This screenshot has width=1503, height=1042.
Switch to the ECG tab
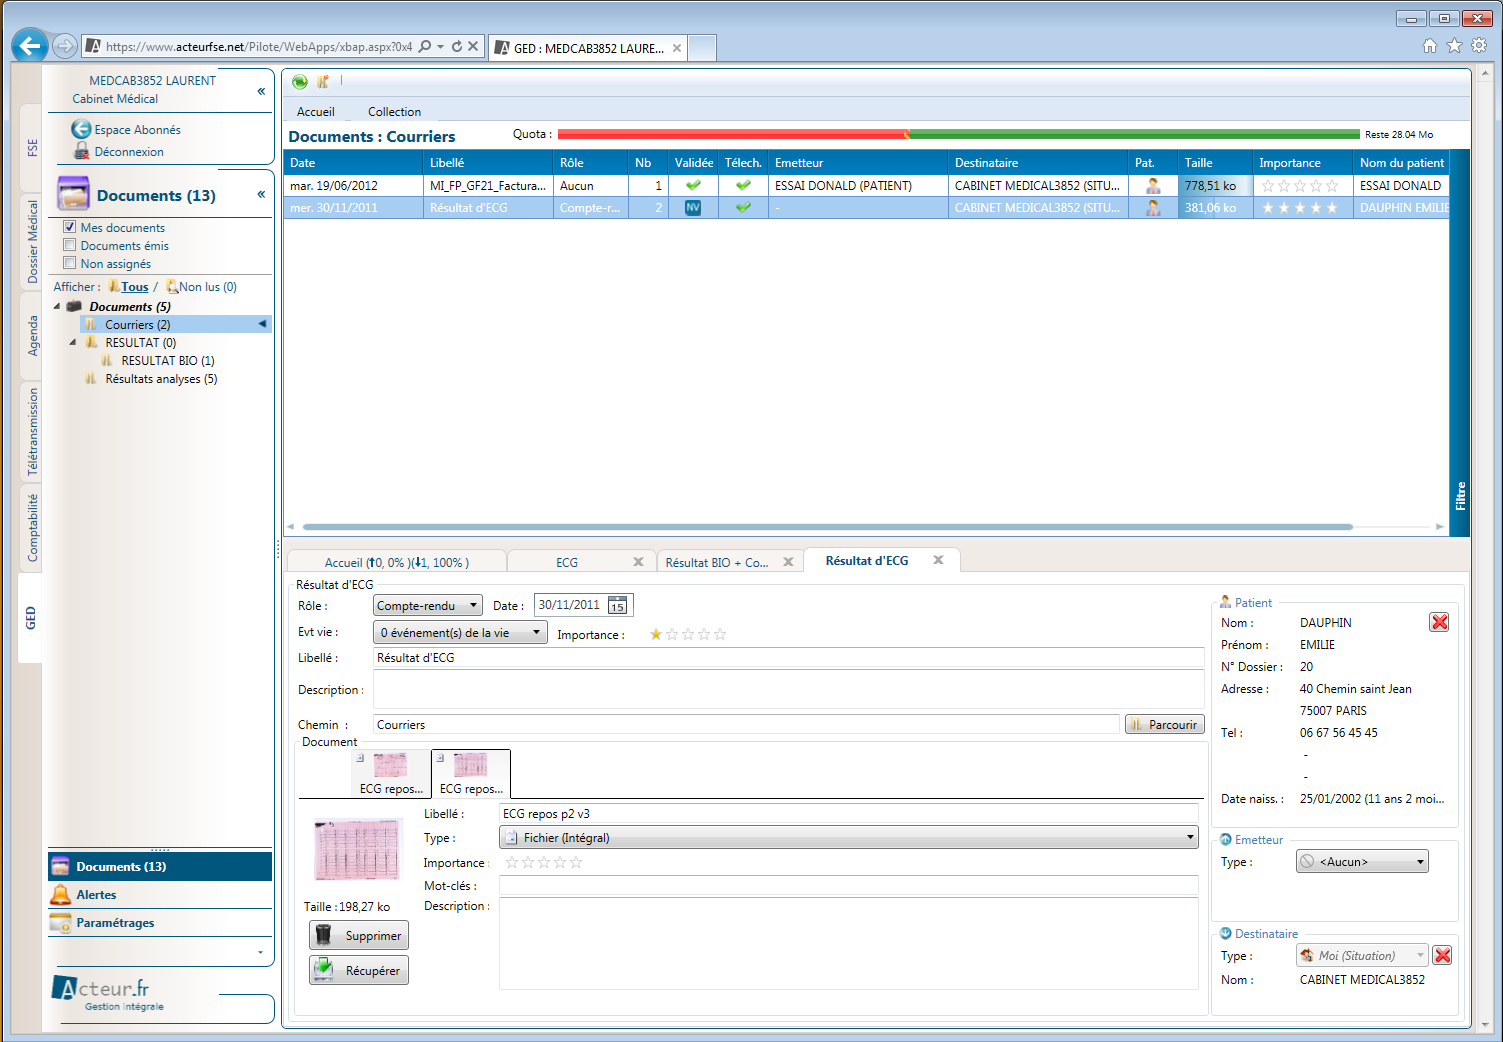click(567, 563)
